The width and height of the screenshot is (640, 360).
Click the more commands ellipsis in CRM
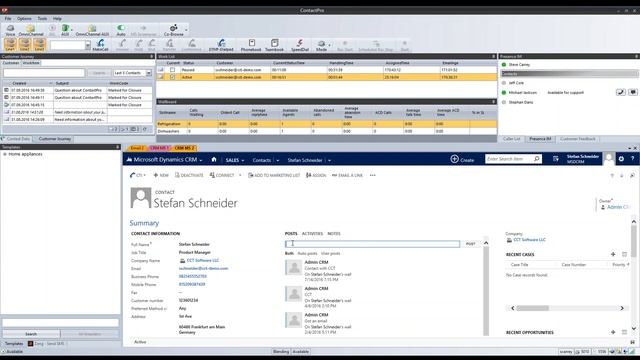click(x=372, y=175)
